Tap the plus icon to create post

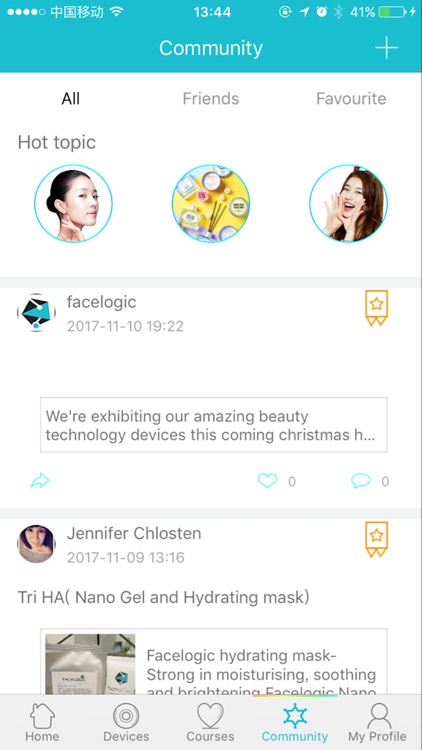[386, 47]
